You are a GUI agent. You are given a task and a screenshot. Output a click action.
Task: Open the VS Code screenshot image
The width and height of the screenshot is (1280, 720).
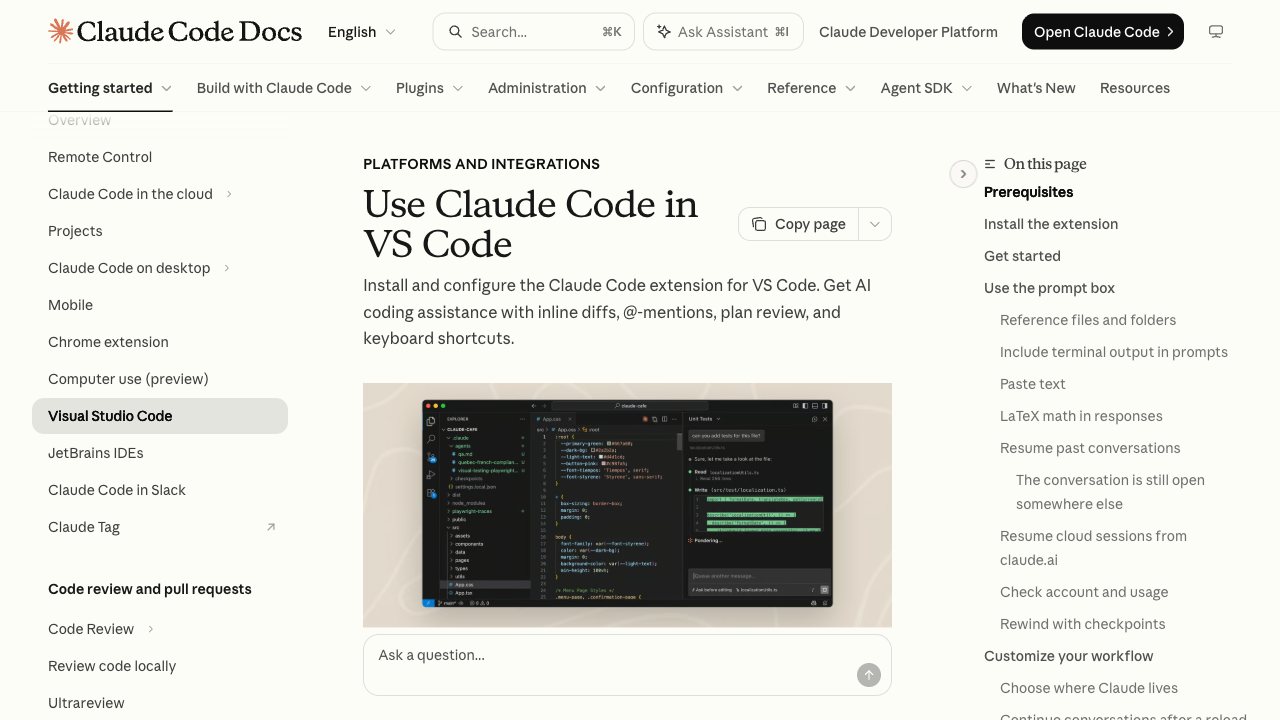coord(627,505)
